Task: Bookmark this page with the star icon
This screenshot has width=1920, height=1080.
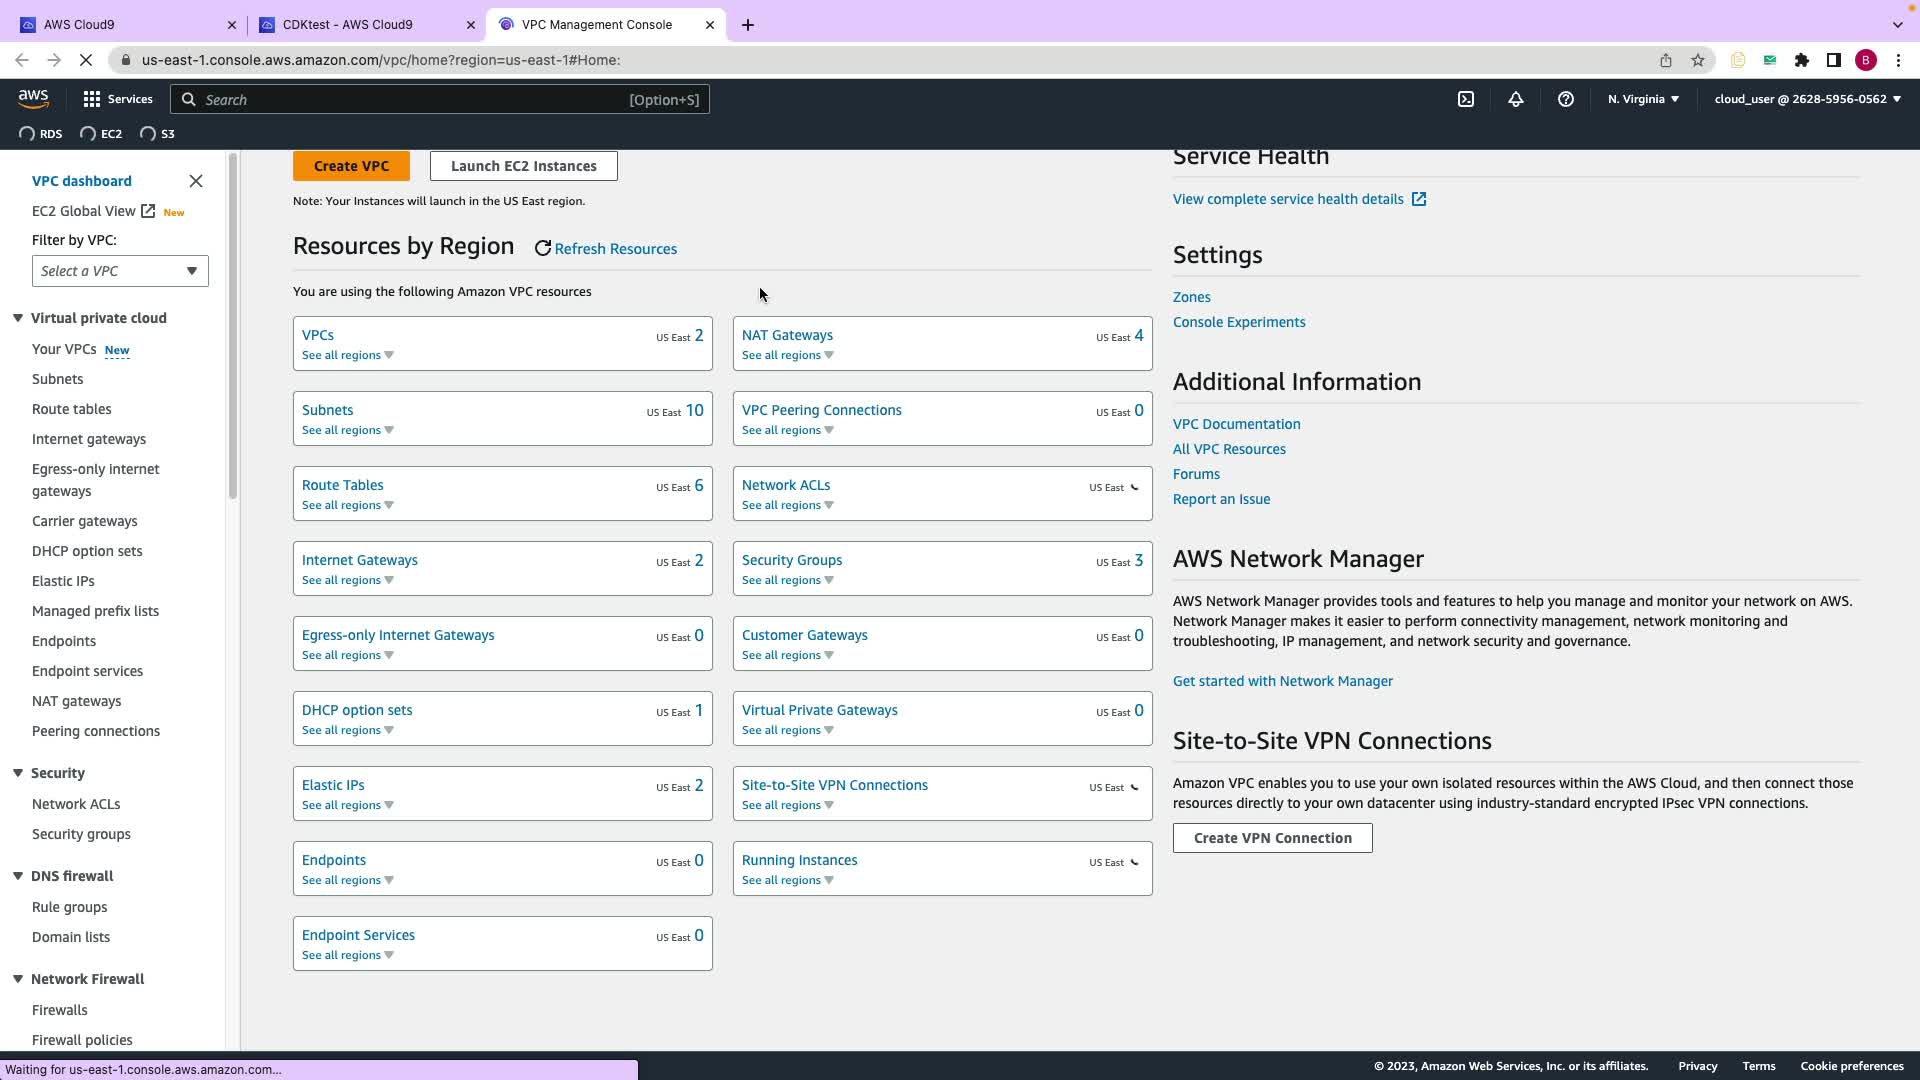Action: click(x=1697, y=60)
